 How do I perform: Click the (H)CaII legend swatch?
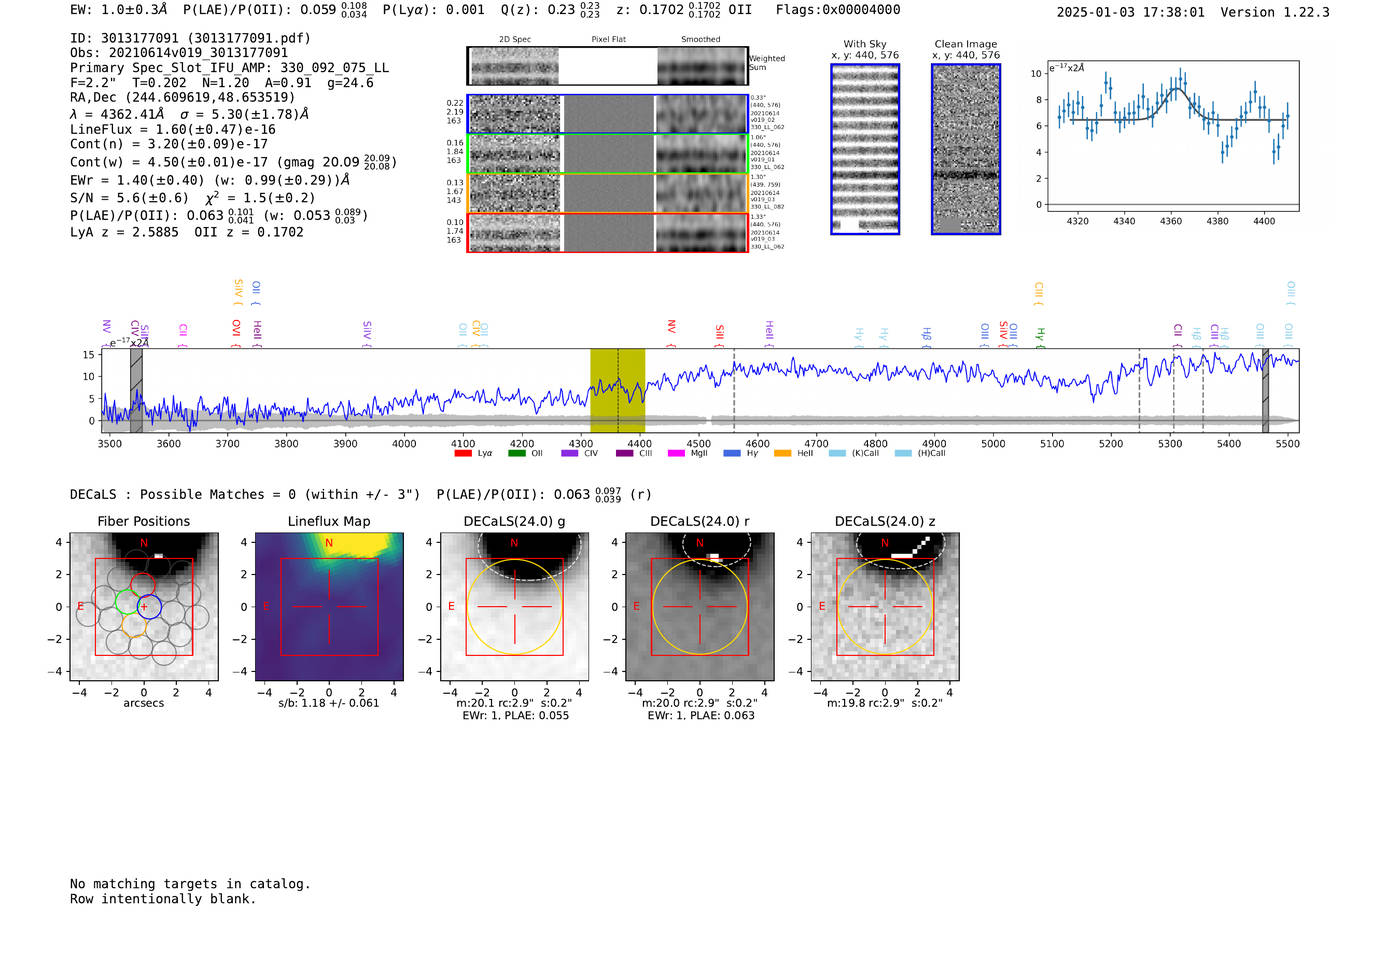click(x=903, y=453)
